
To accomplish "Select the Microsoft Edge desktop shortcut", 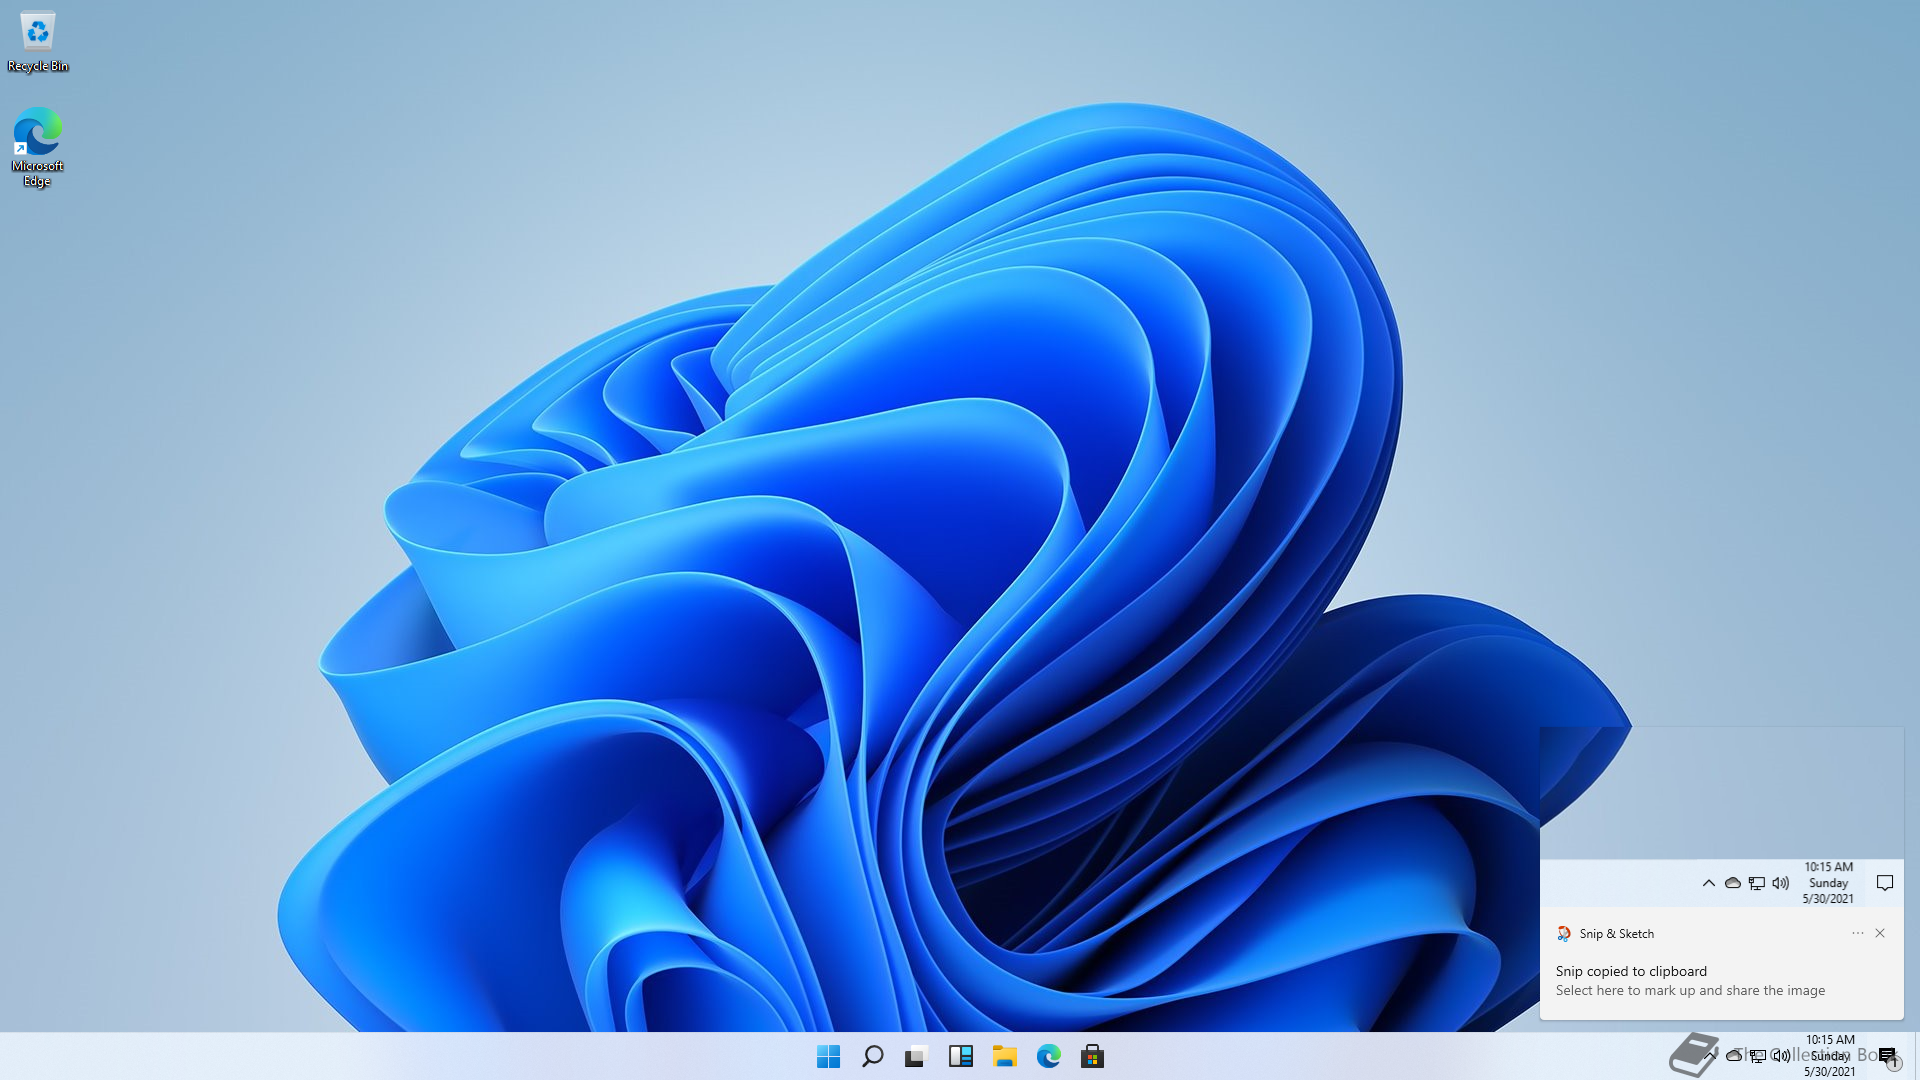I will click(37, 147).
